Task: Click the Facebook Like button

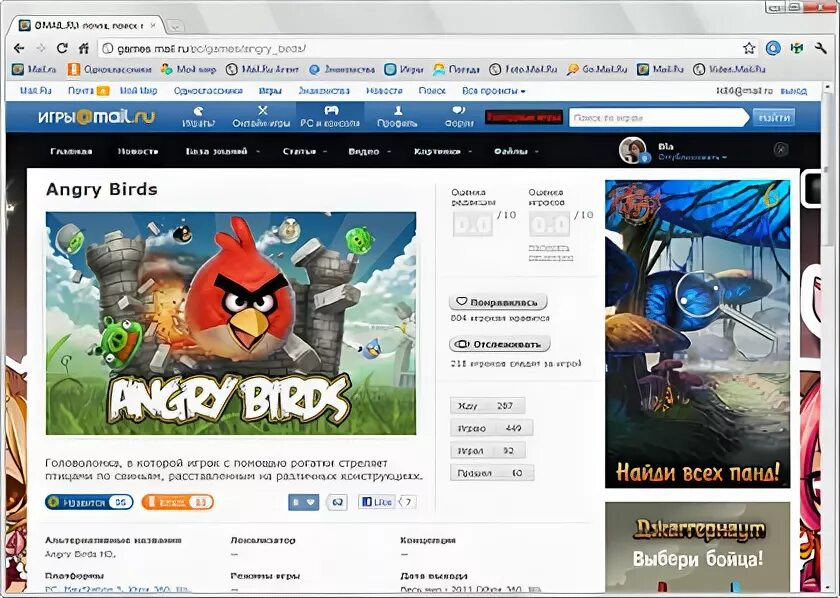Action: pyautogui.click(x=377, y=502)
